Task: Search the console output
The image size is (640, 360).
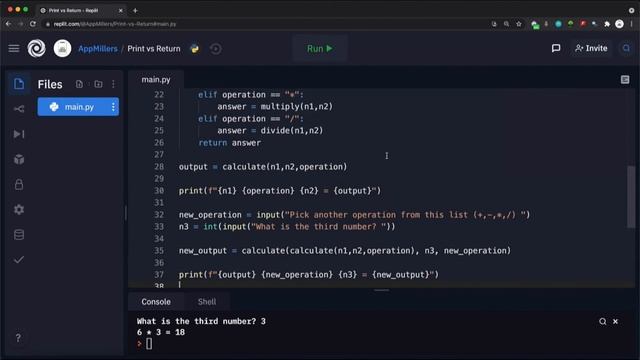Action: [x=602, y=322]
